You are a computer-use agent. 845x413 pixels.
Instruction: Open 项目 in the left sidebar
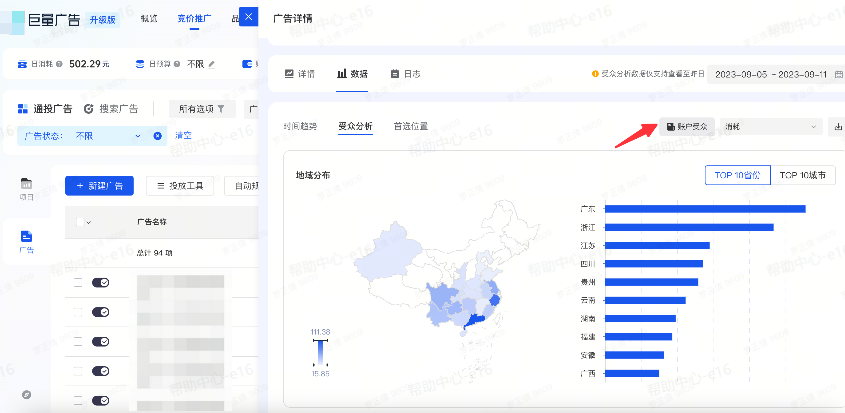coord(26,188)
